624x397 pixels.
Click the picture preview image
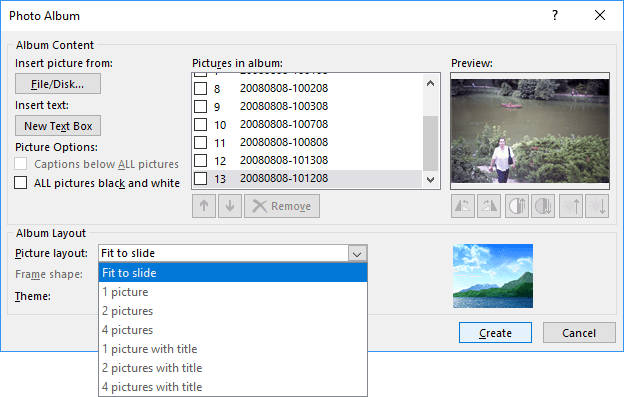530,131
